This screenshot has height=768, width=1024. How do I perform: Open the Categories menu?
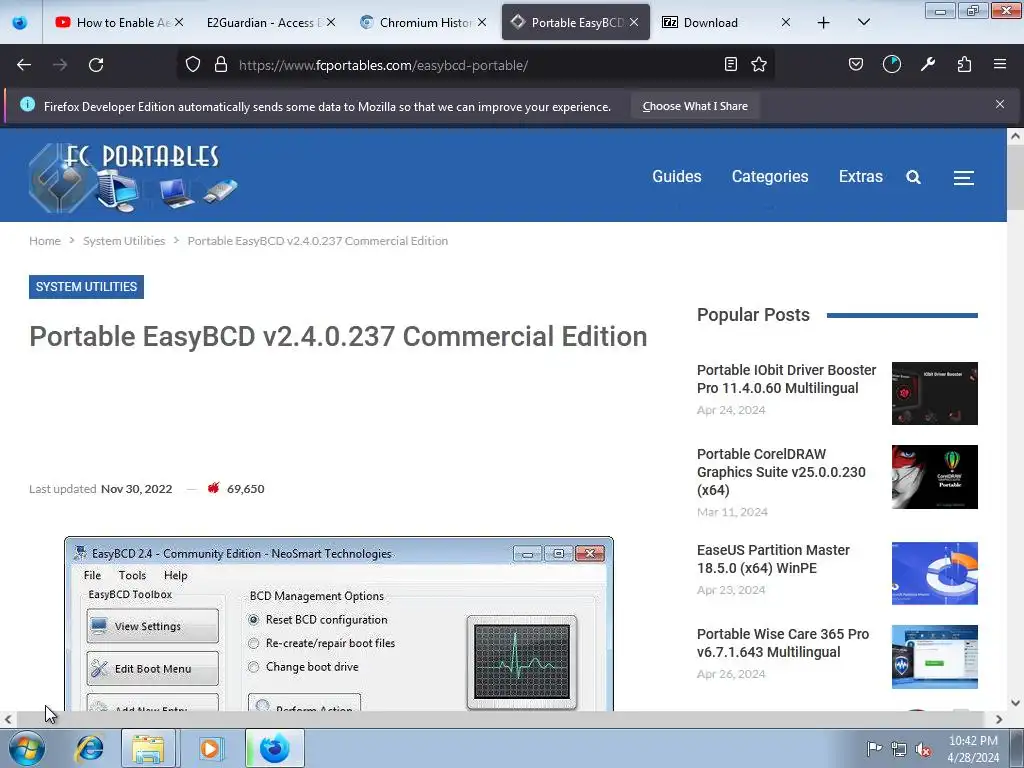click(x=770, y=176)
